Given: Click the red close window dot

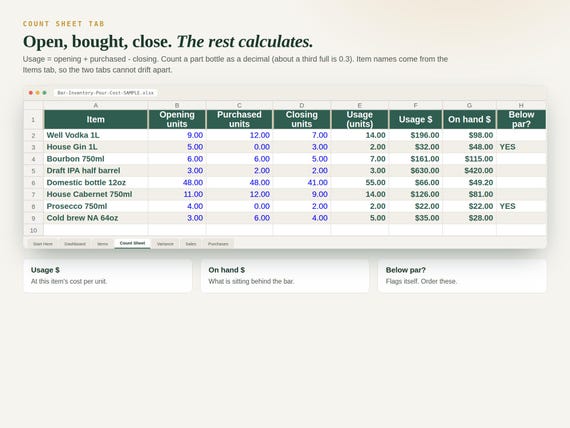Looking at the screenshot, I should pos(31,93).
